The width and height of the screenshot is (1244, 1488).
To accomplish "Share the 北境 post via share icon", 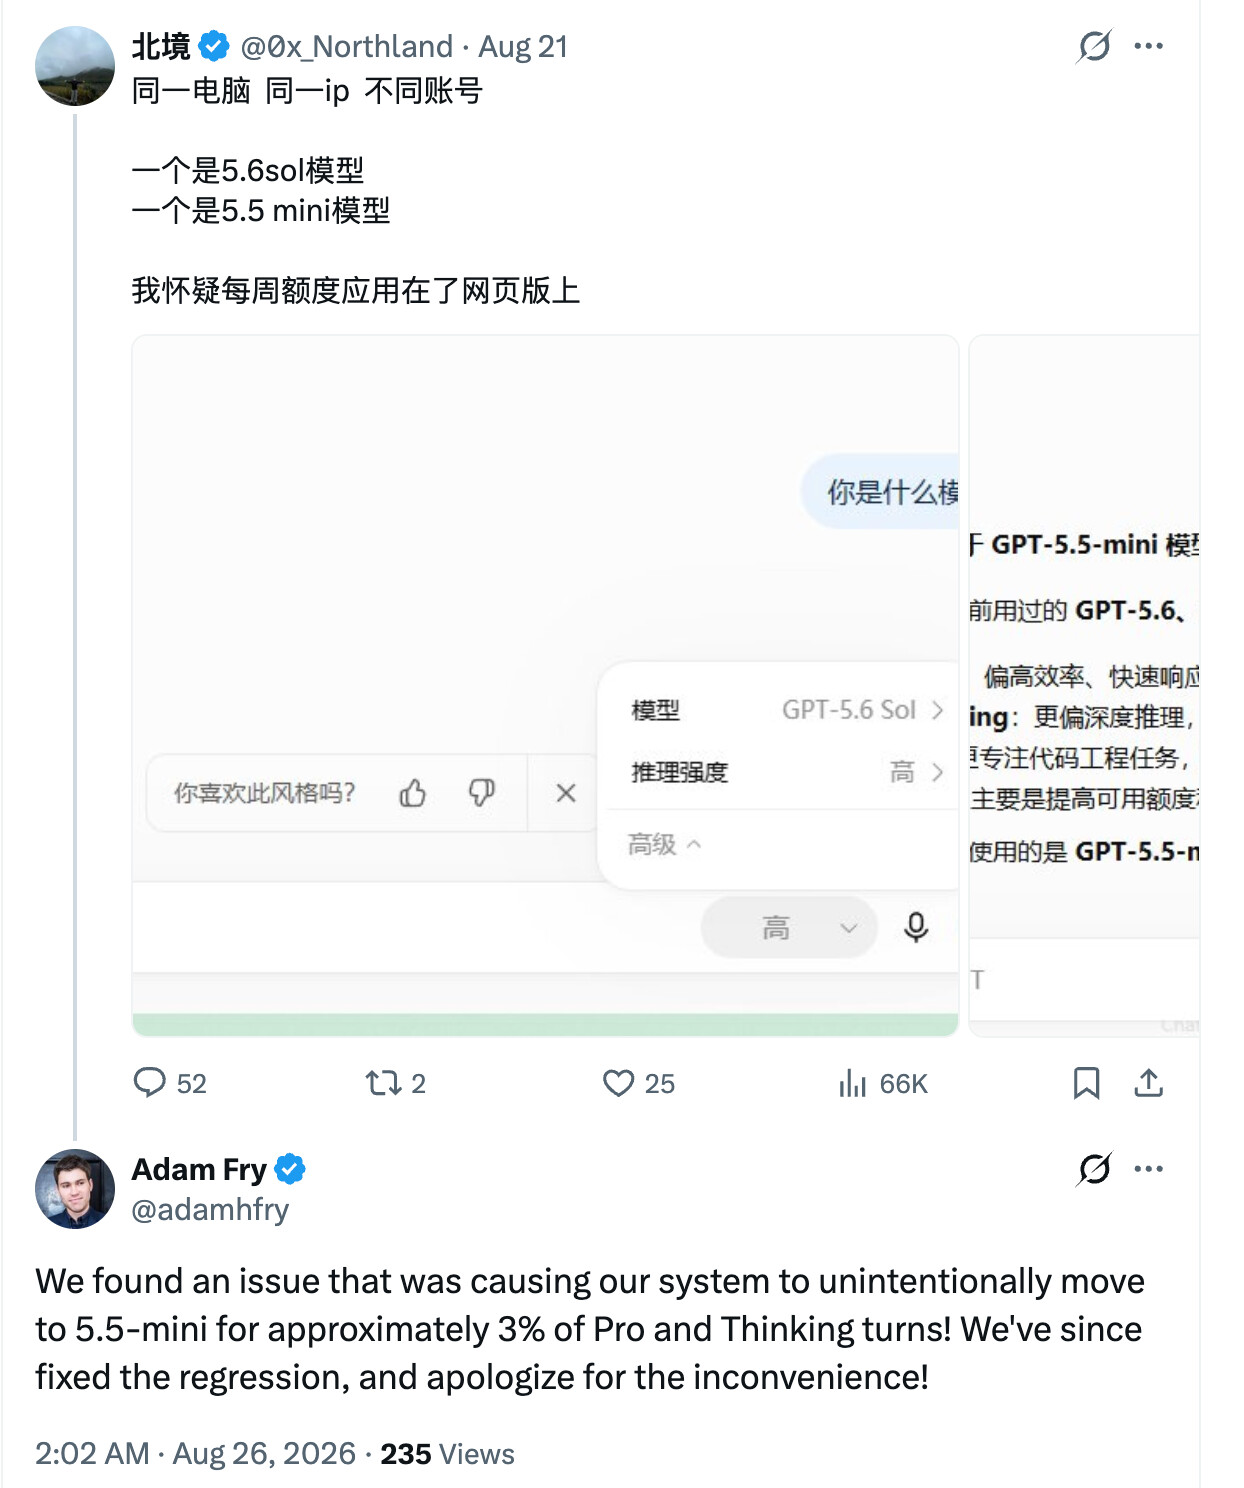I will 1149,1083.
